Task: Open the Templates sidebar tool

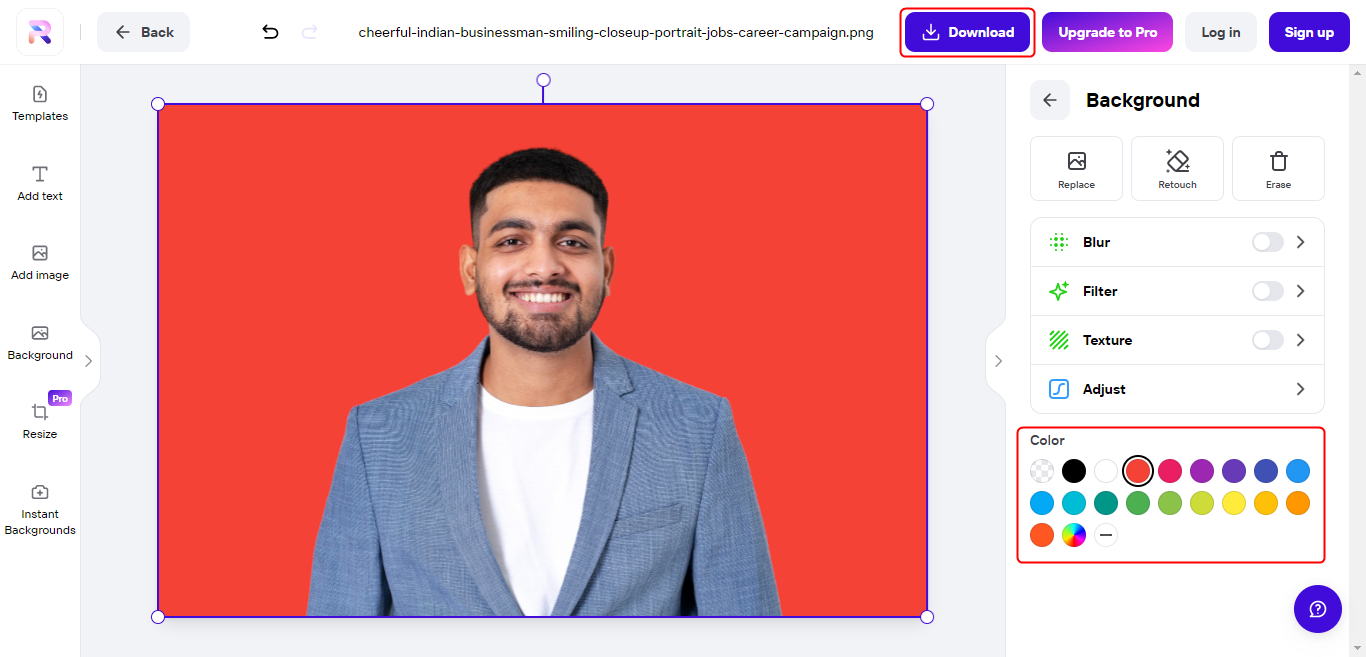Action: 40,104
